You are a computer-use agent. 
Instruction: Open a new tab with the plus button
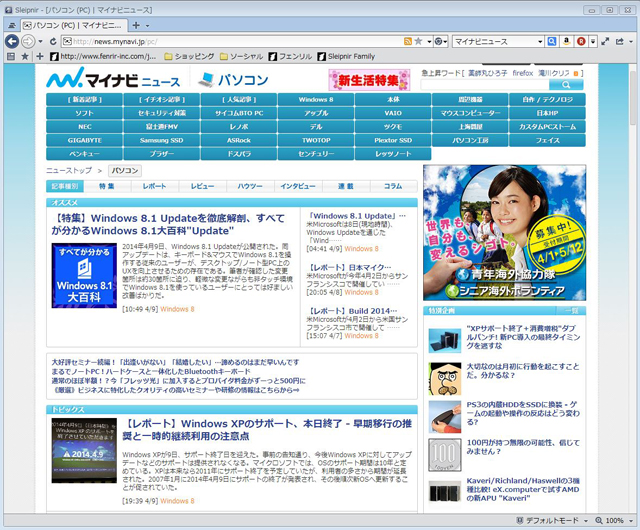pyautogui.click(x=136, y=25)
